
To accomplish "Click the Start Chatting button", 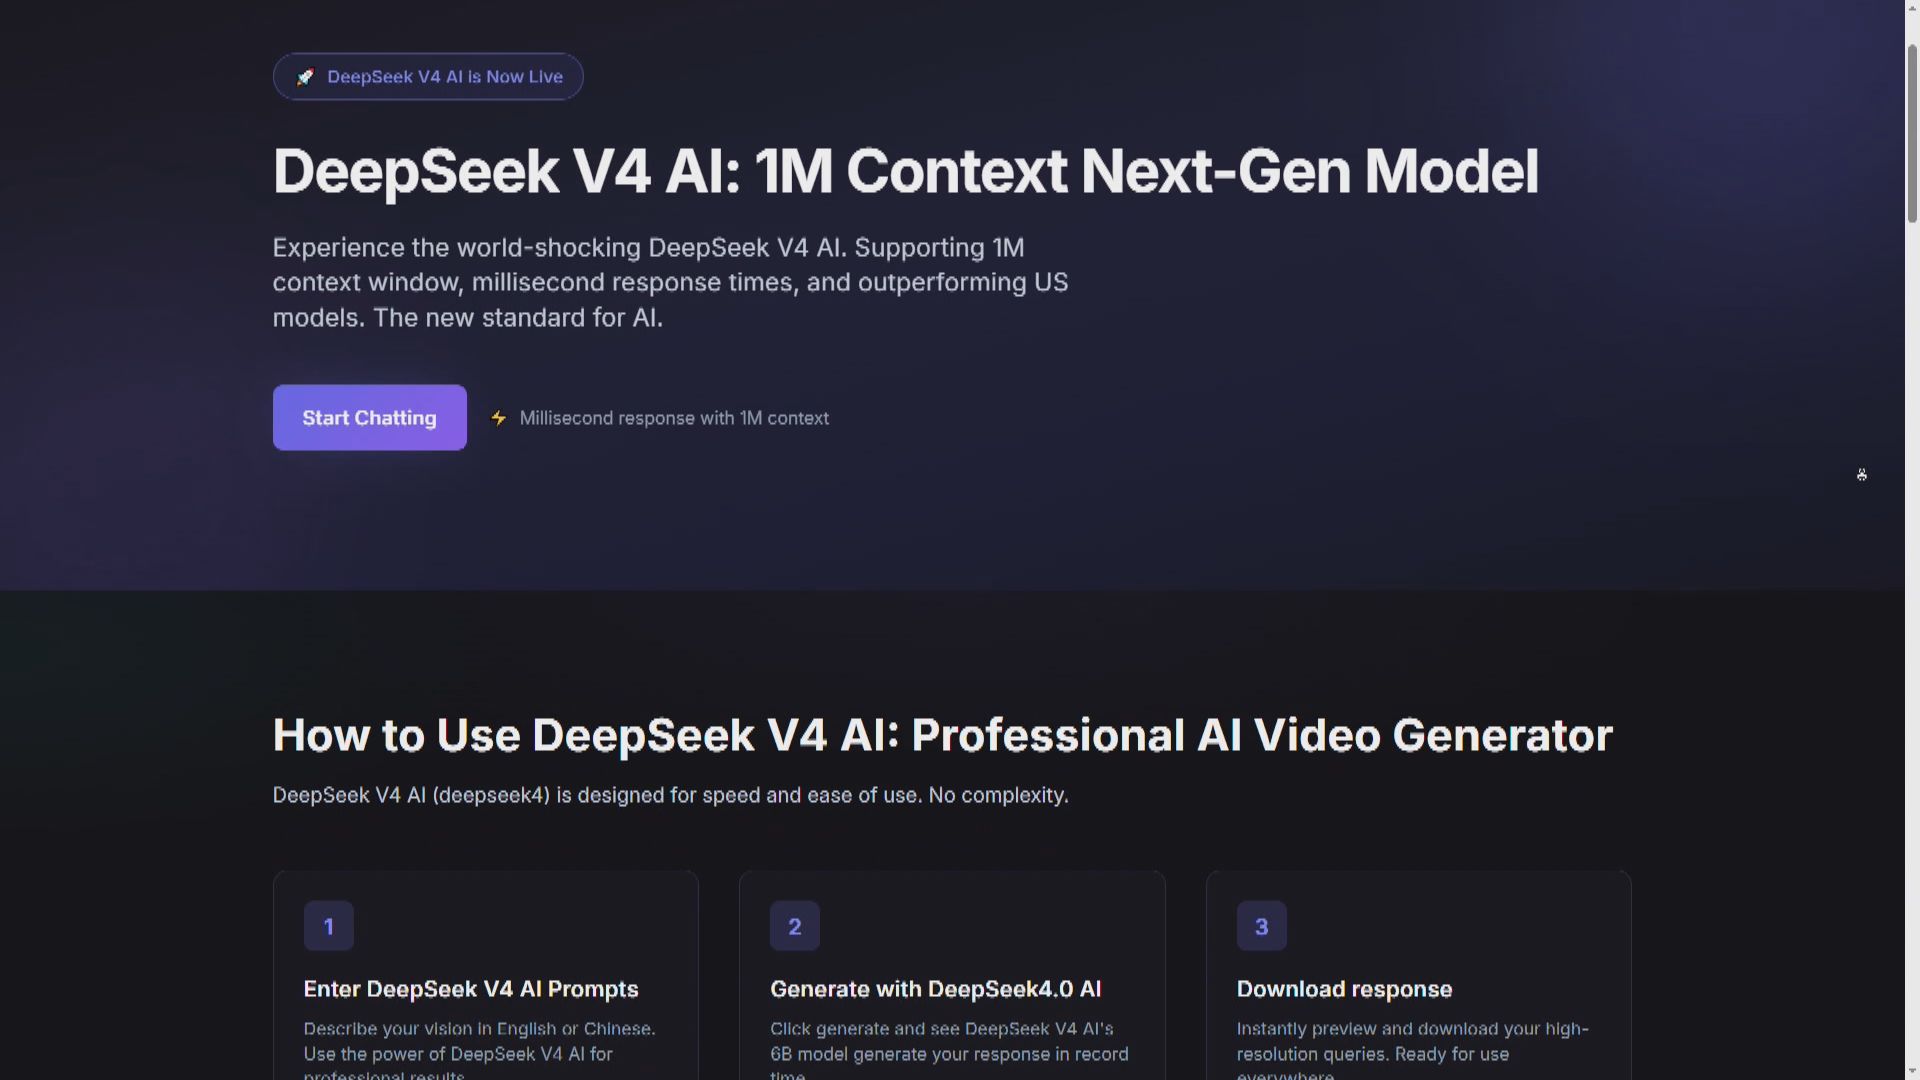I will tap(369, 417).
